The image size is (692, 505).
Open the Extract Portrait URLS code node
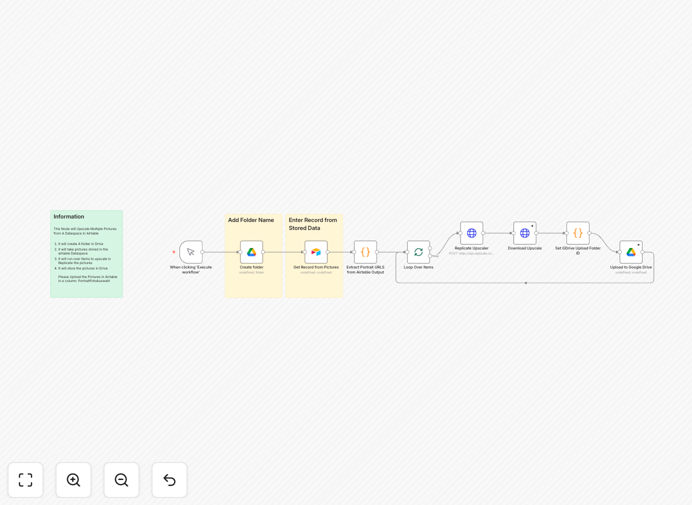pyautogui.click(x=365, y=252)
